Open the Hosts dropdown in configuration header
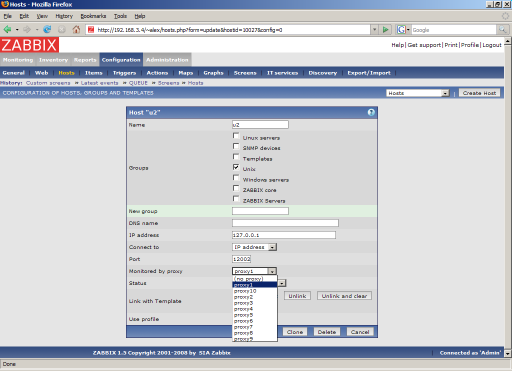 (418, 93)
